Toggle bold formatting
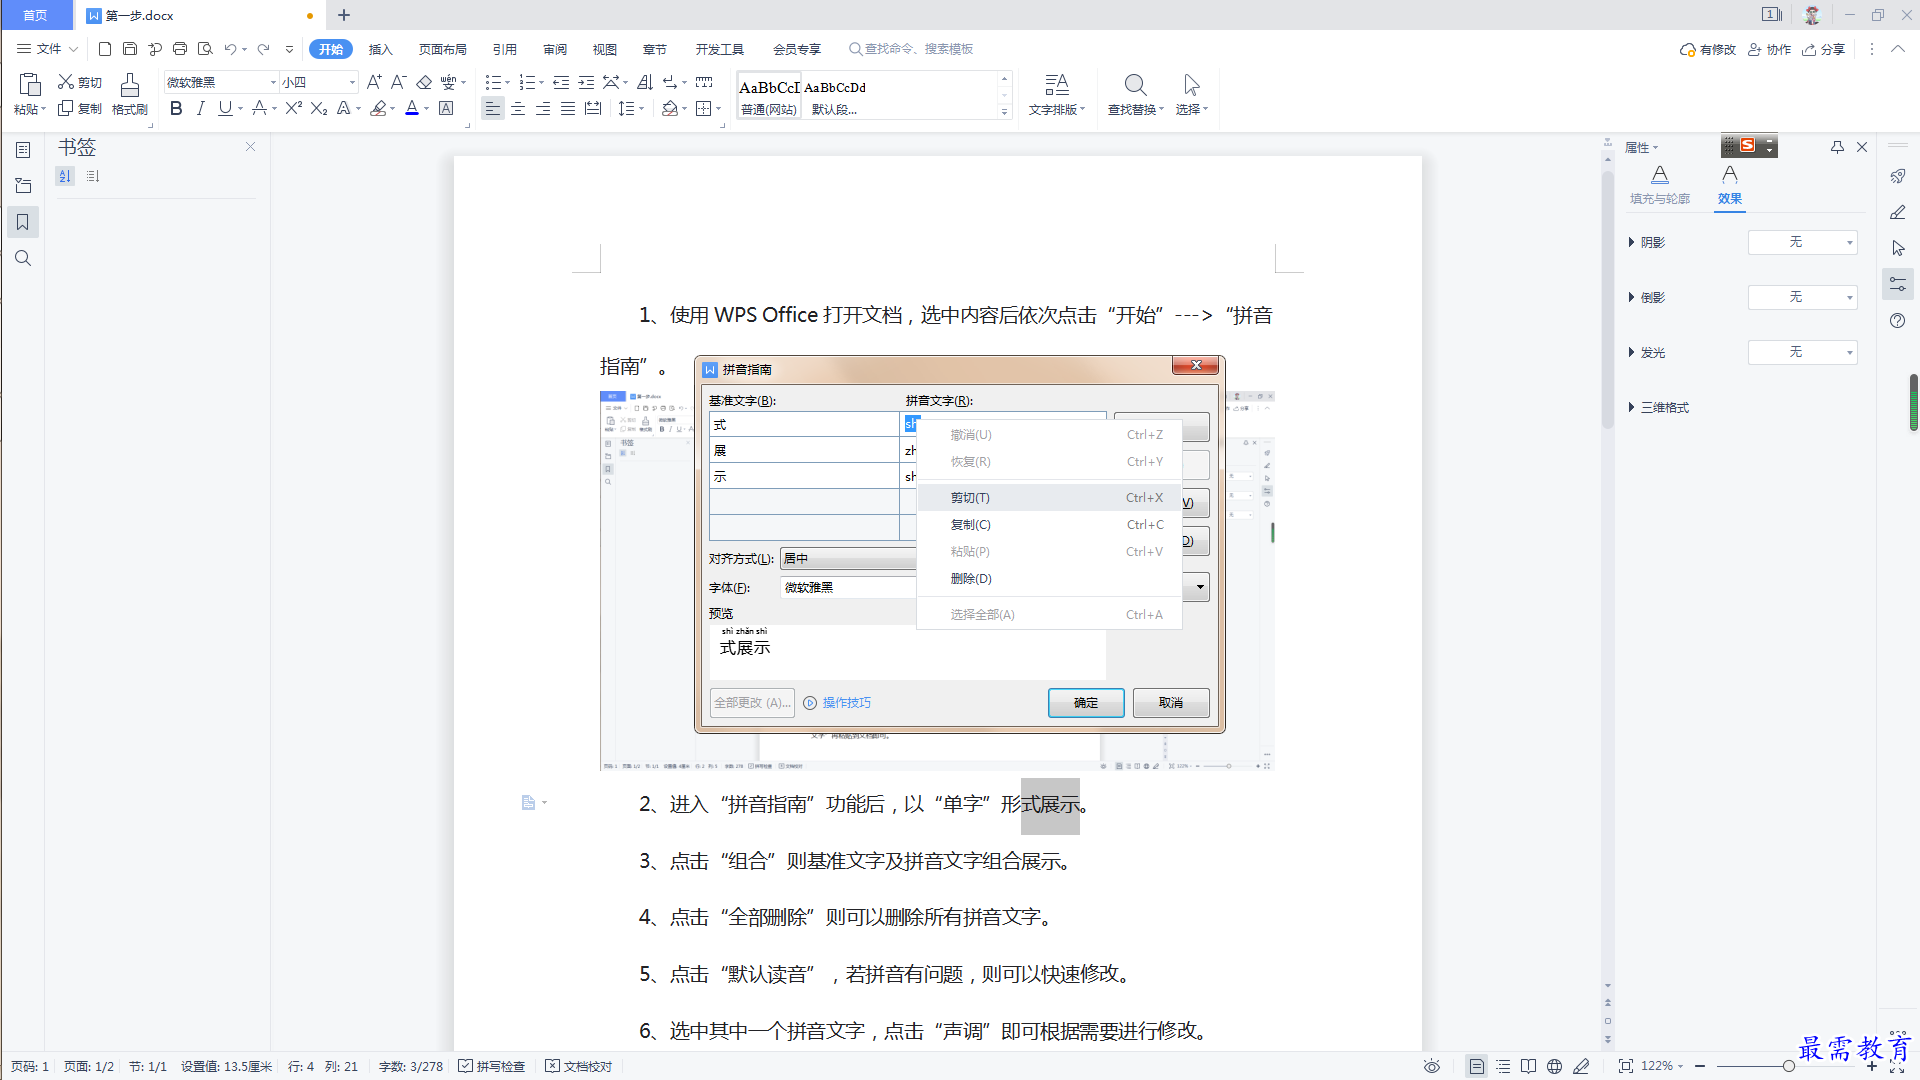Screen dimensions: 1920x1080 click(176, 108)
